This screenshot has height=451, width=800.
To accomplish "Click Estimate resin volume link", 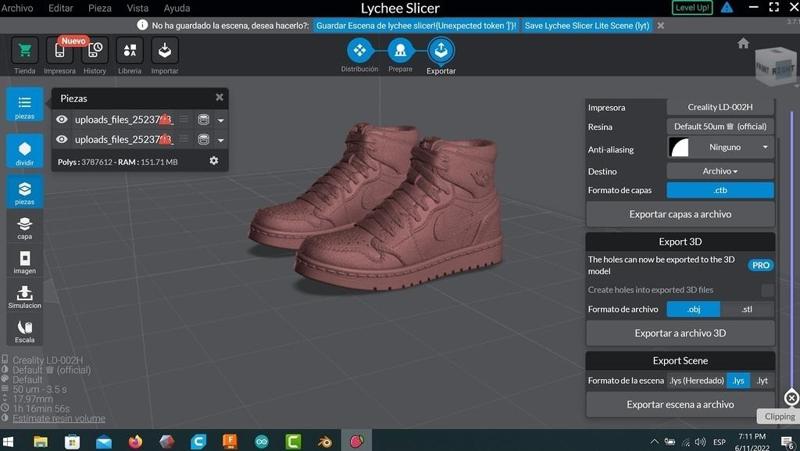I will pos(58,418).
